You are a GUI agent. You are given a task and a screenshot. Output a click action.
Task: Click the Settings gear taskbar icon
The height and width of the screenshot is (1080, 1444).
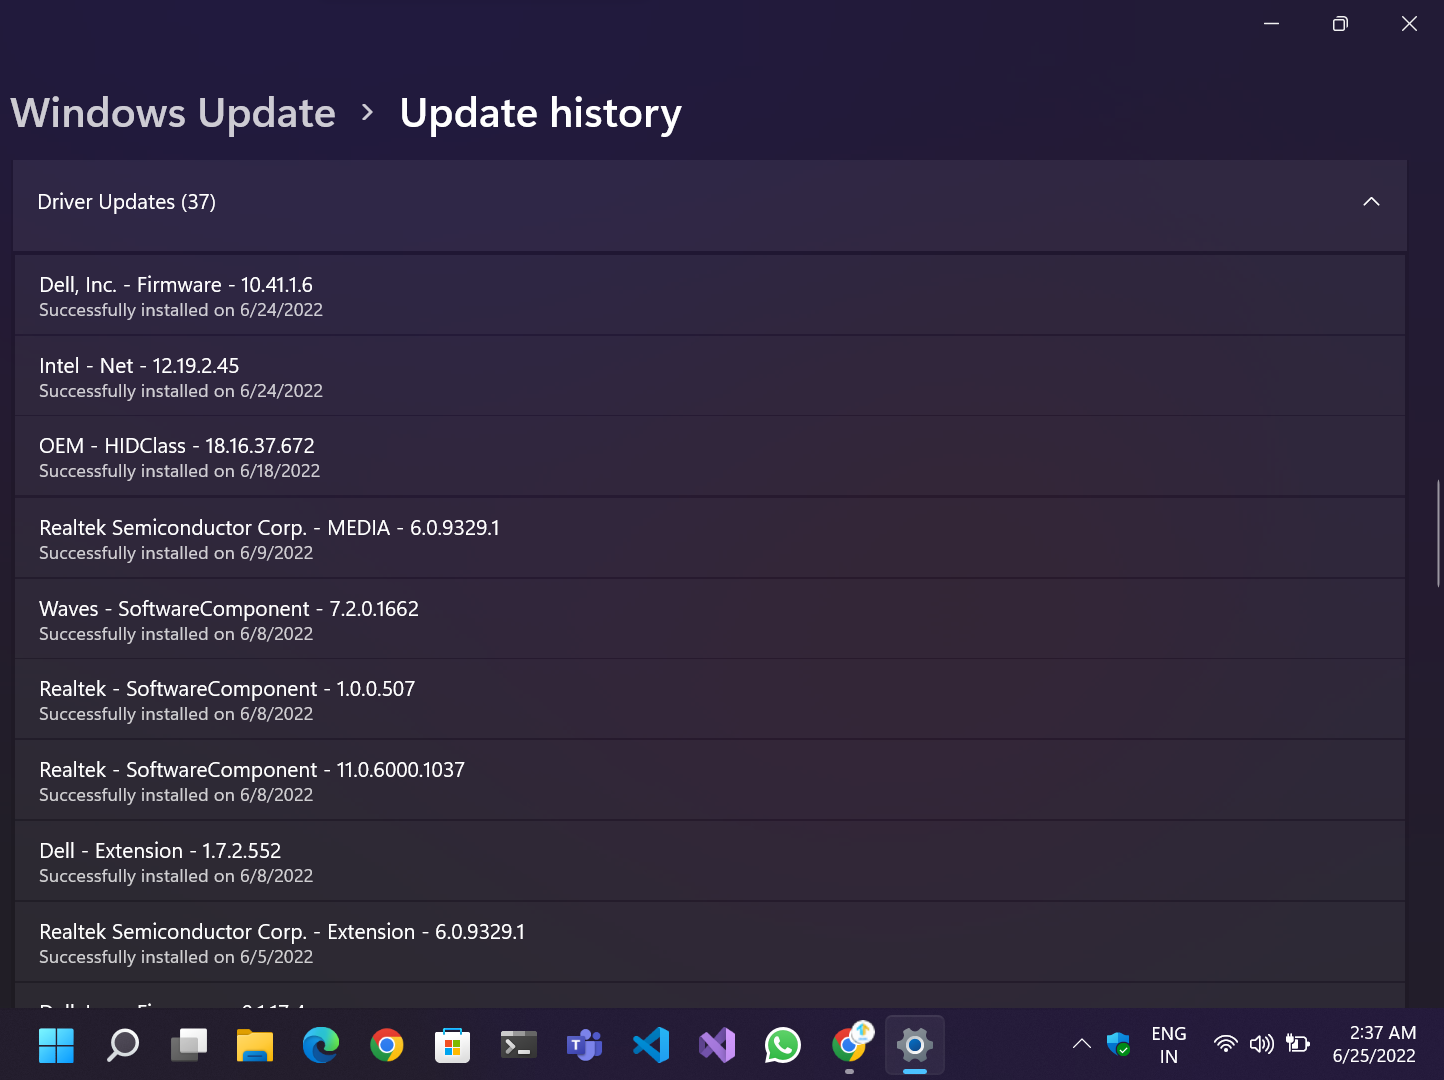(914, 1045)
